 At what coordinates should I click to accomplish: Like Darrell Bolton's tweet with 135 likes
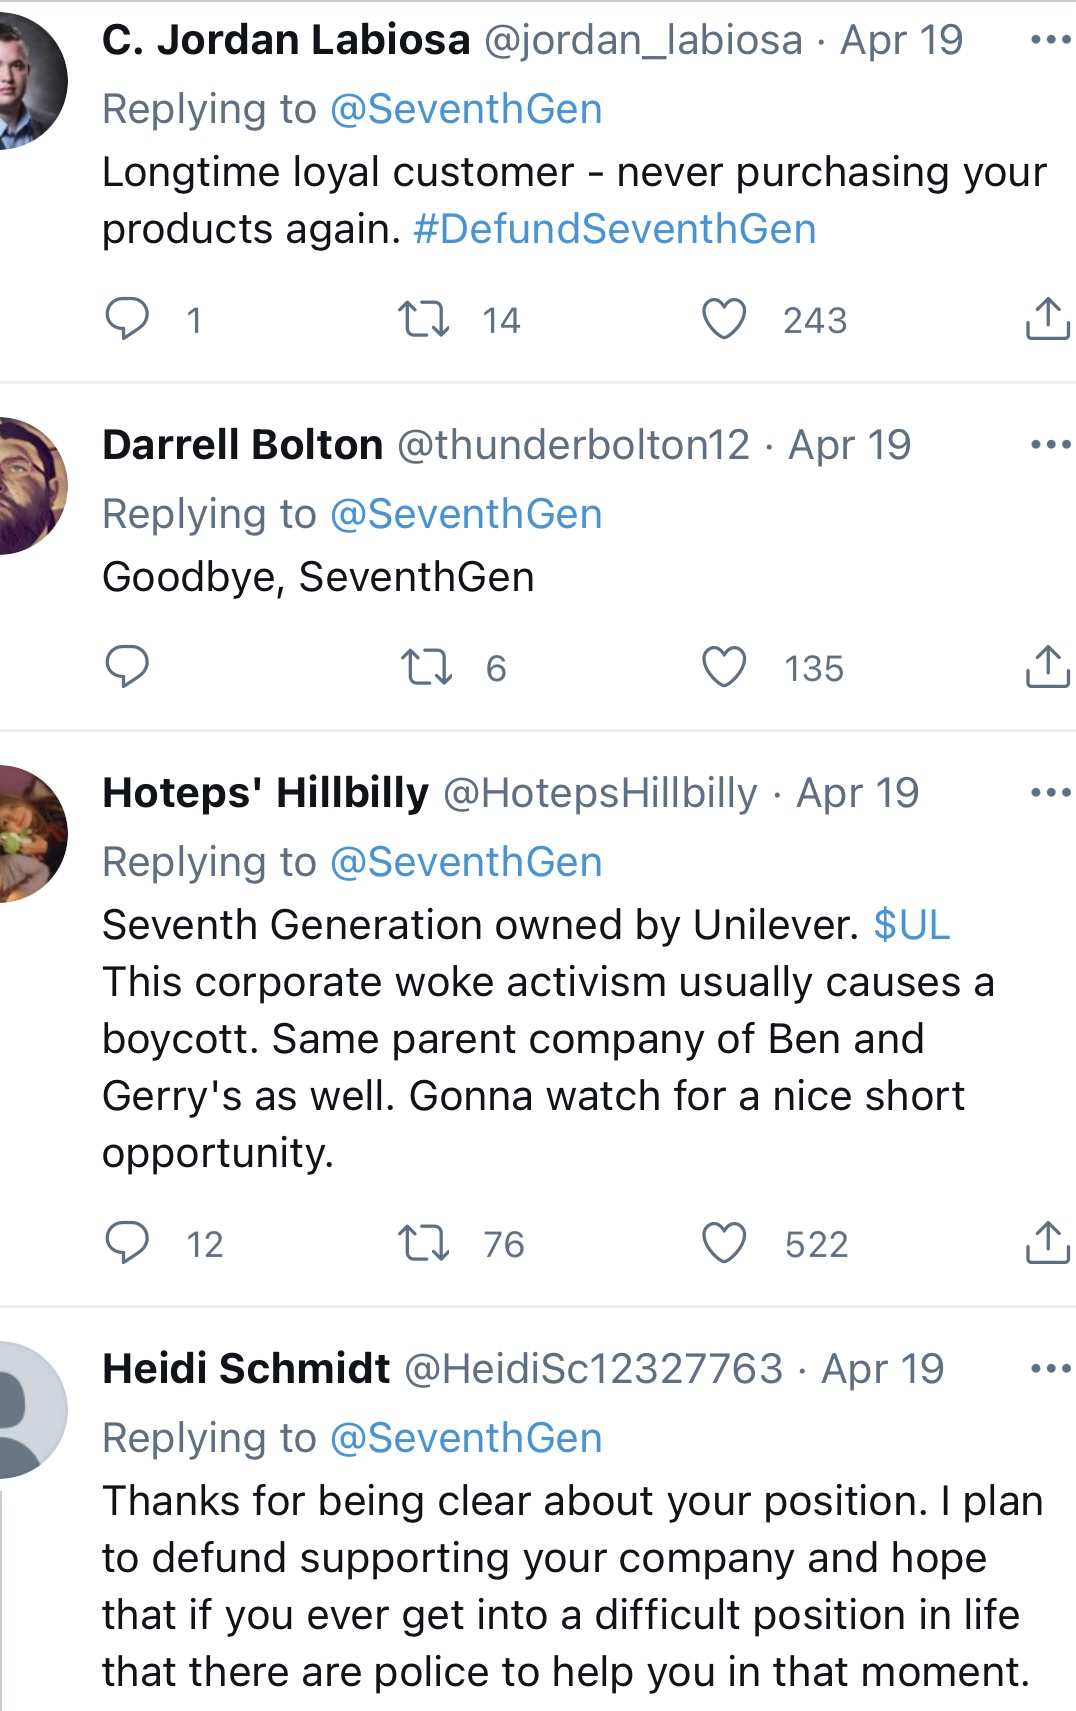click(724, 668)
